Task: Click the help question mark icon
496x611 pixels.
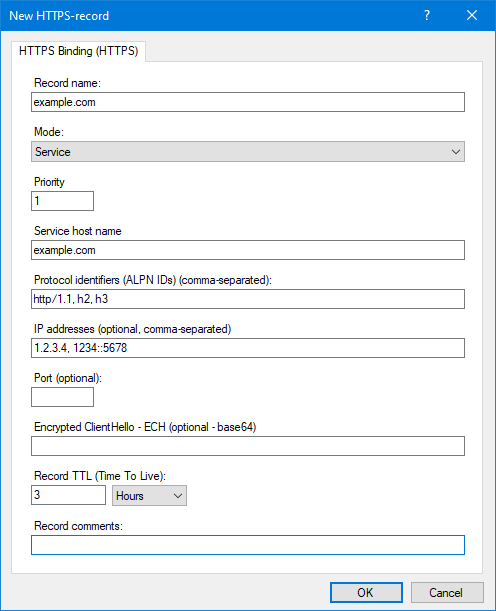Action: 427,15
